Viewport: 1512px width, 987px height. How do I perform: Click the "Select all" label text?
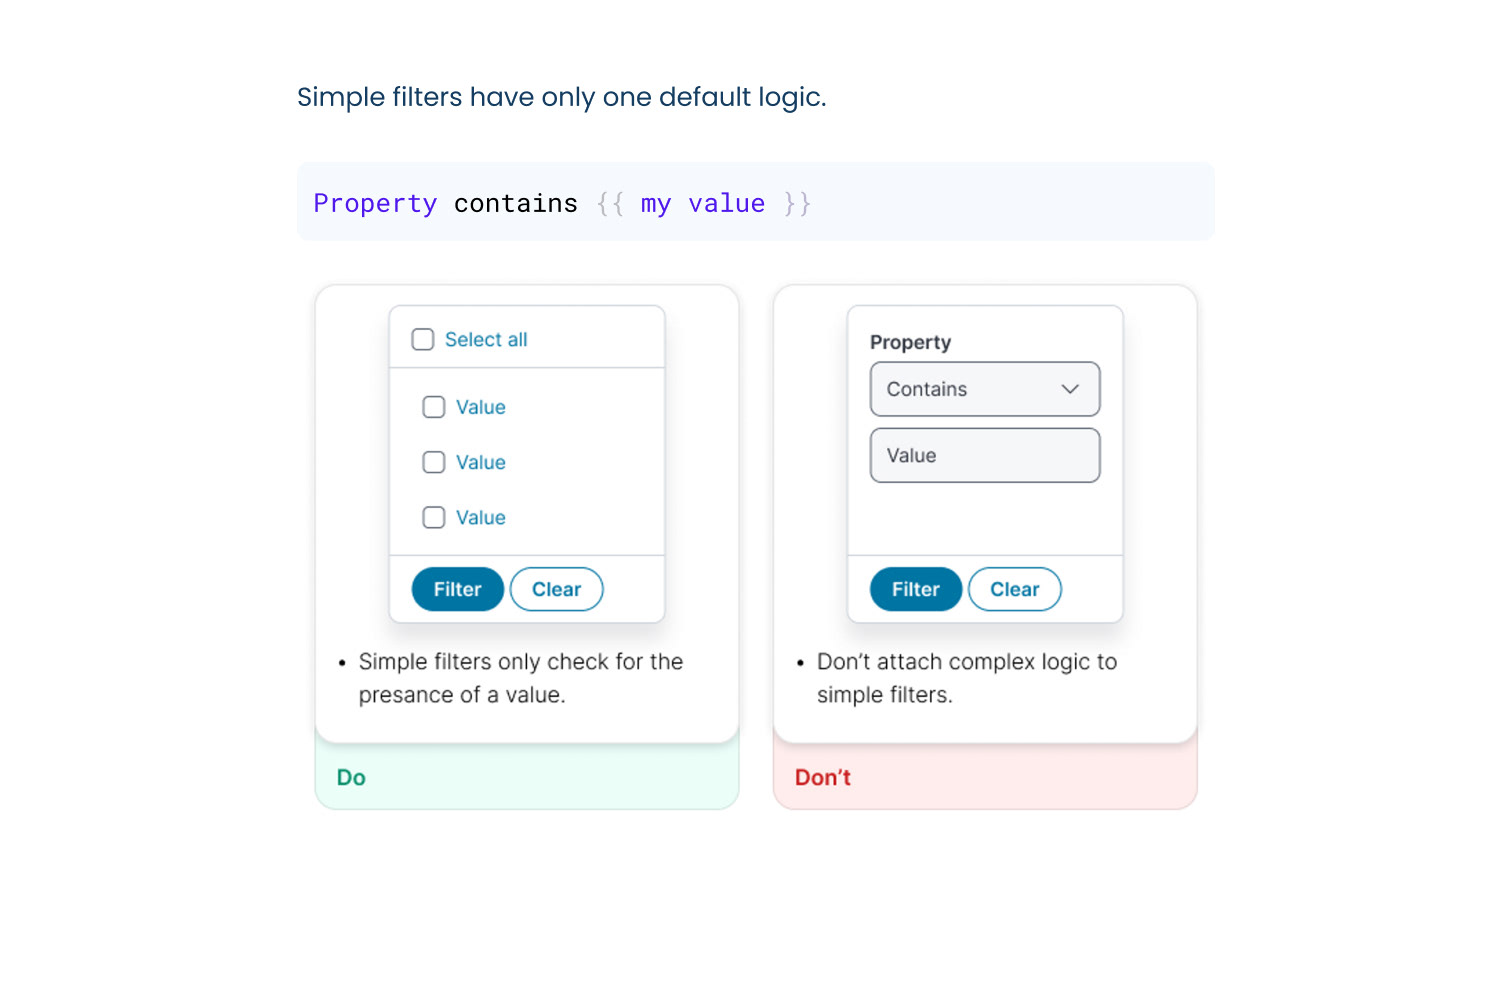(486, 340)
